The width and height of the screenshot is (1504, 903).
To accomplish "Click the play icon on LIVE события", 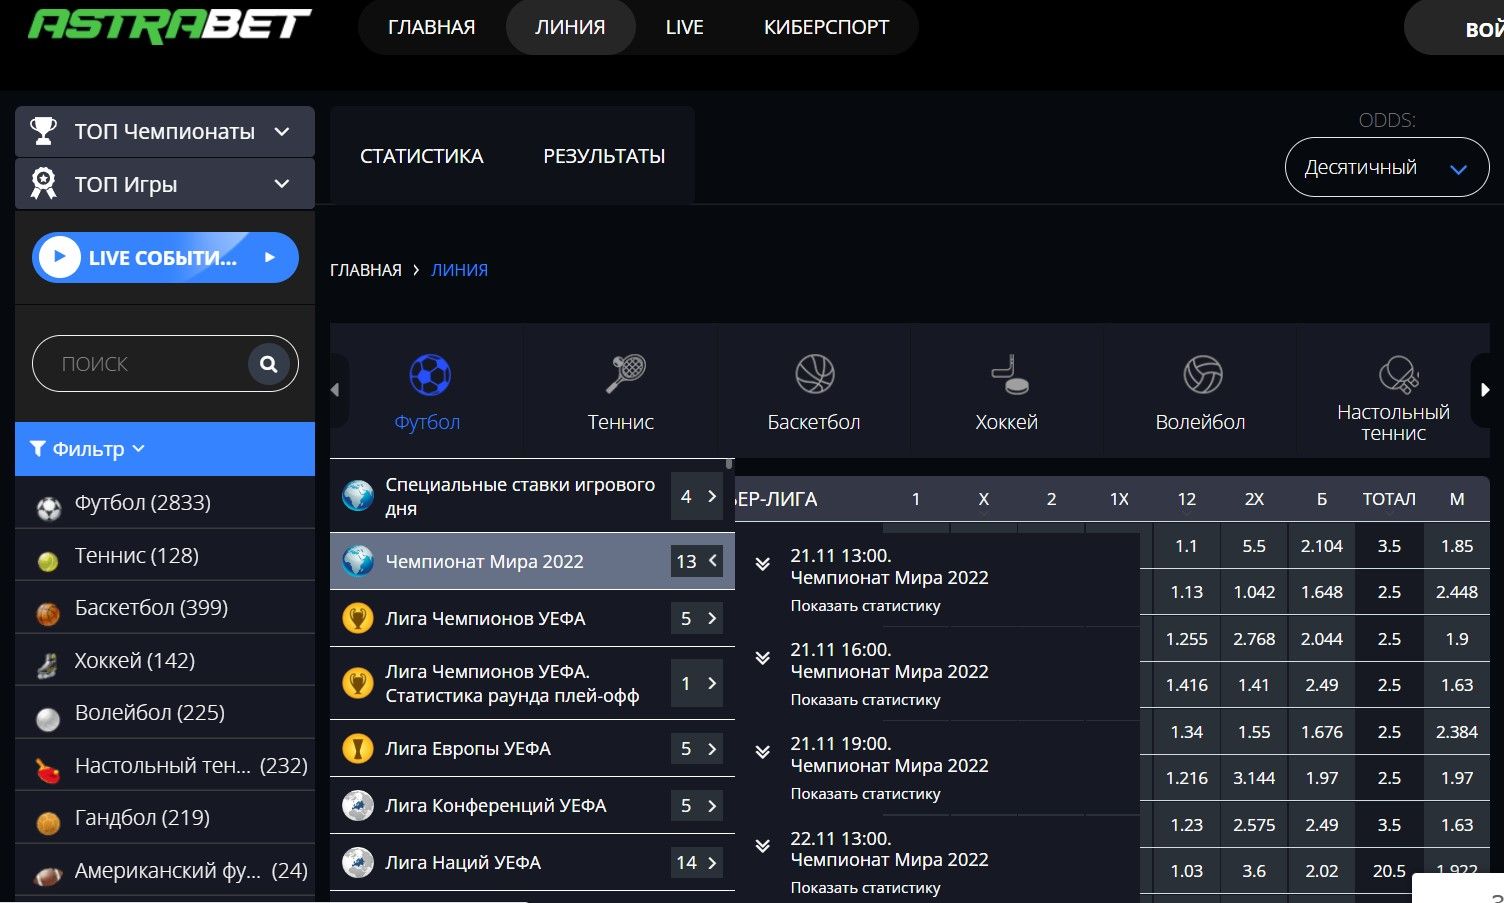I will [60, 257].
